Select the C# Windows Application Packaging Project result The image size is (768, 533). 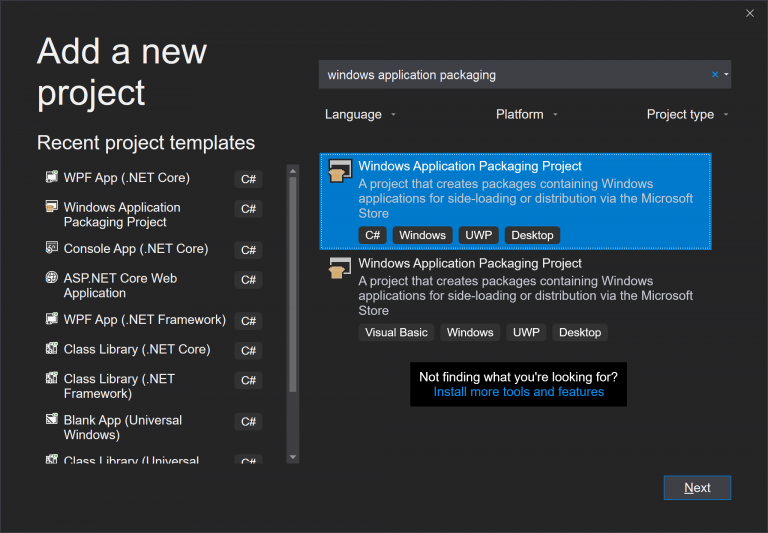point(515,201)
